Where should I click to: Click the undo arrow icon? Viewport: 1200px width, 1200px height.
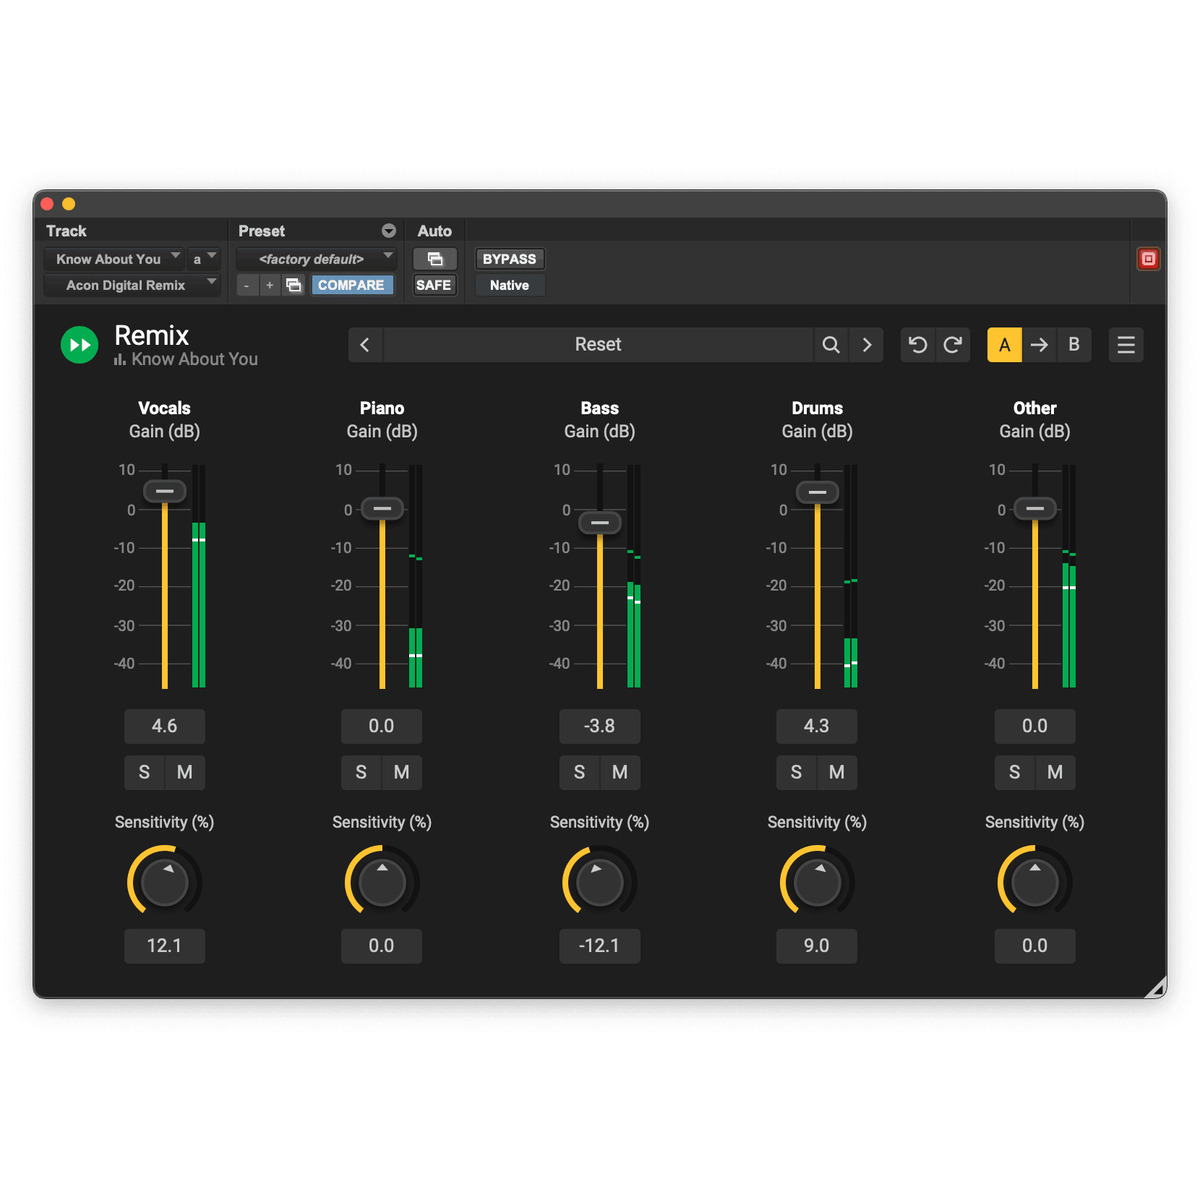917,345
